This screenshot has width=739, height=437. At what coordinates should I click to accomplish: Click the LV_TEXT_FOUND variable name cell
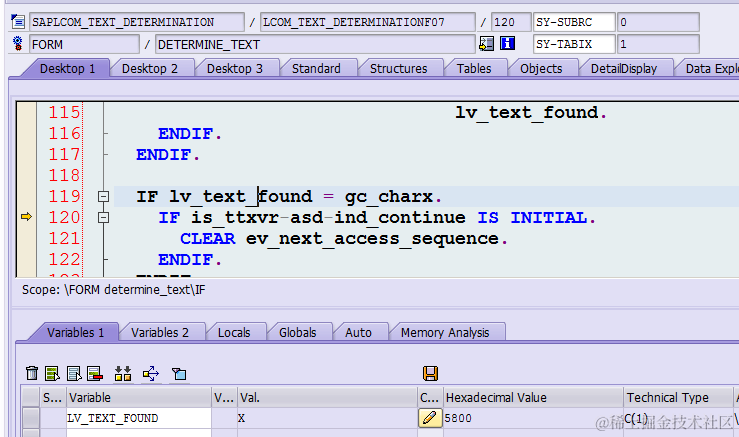[139, 418]
